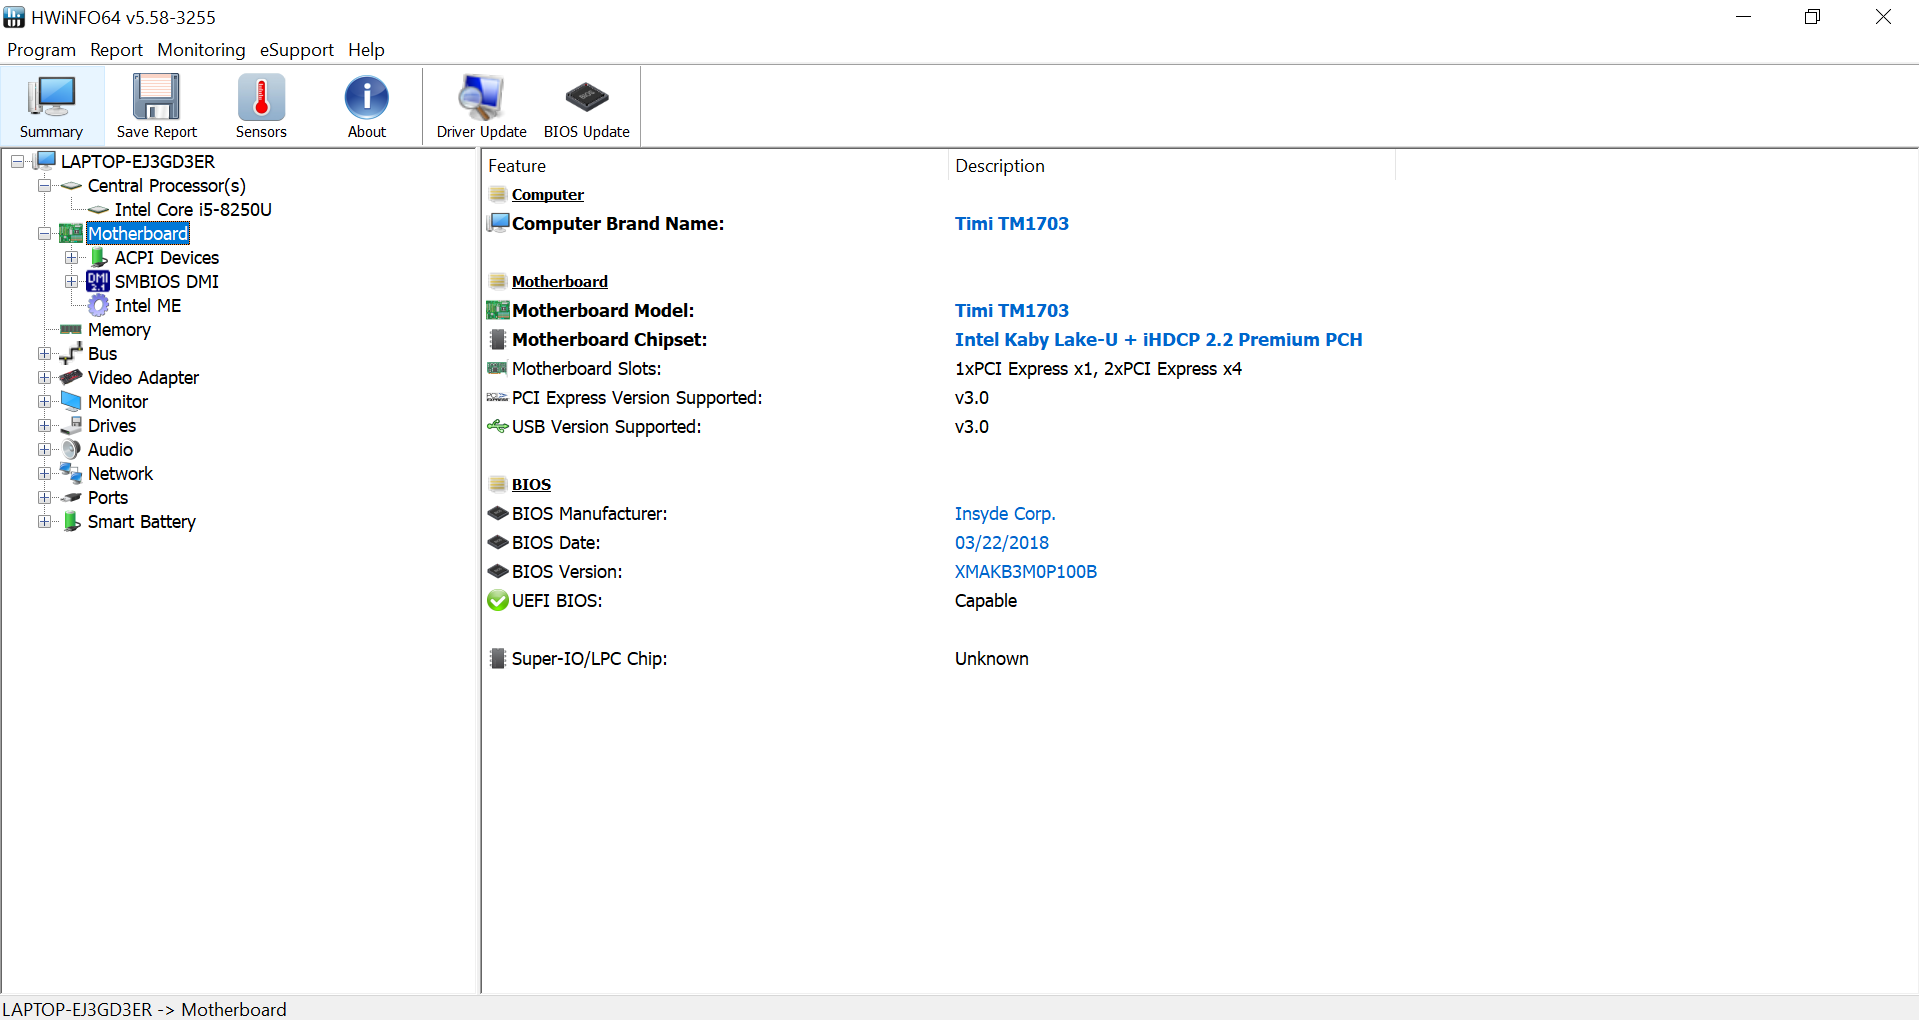Click the Description column header
This screenshot has height=1020, width=1919.
(1171, 166)
